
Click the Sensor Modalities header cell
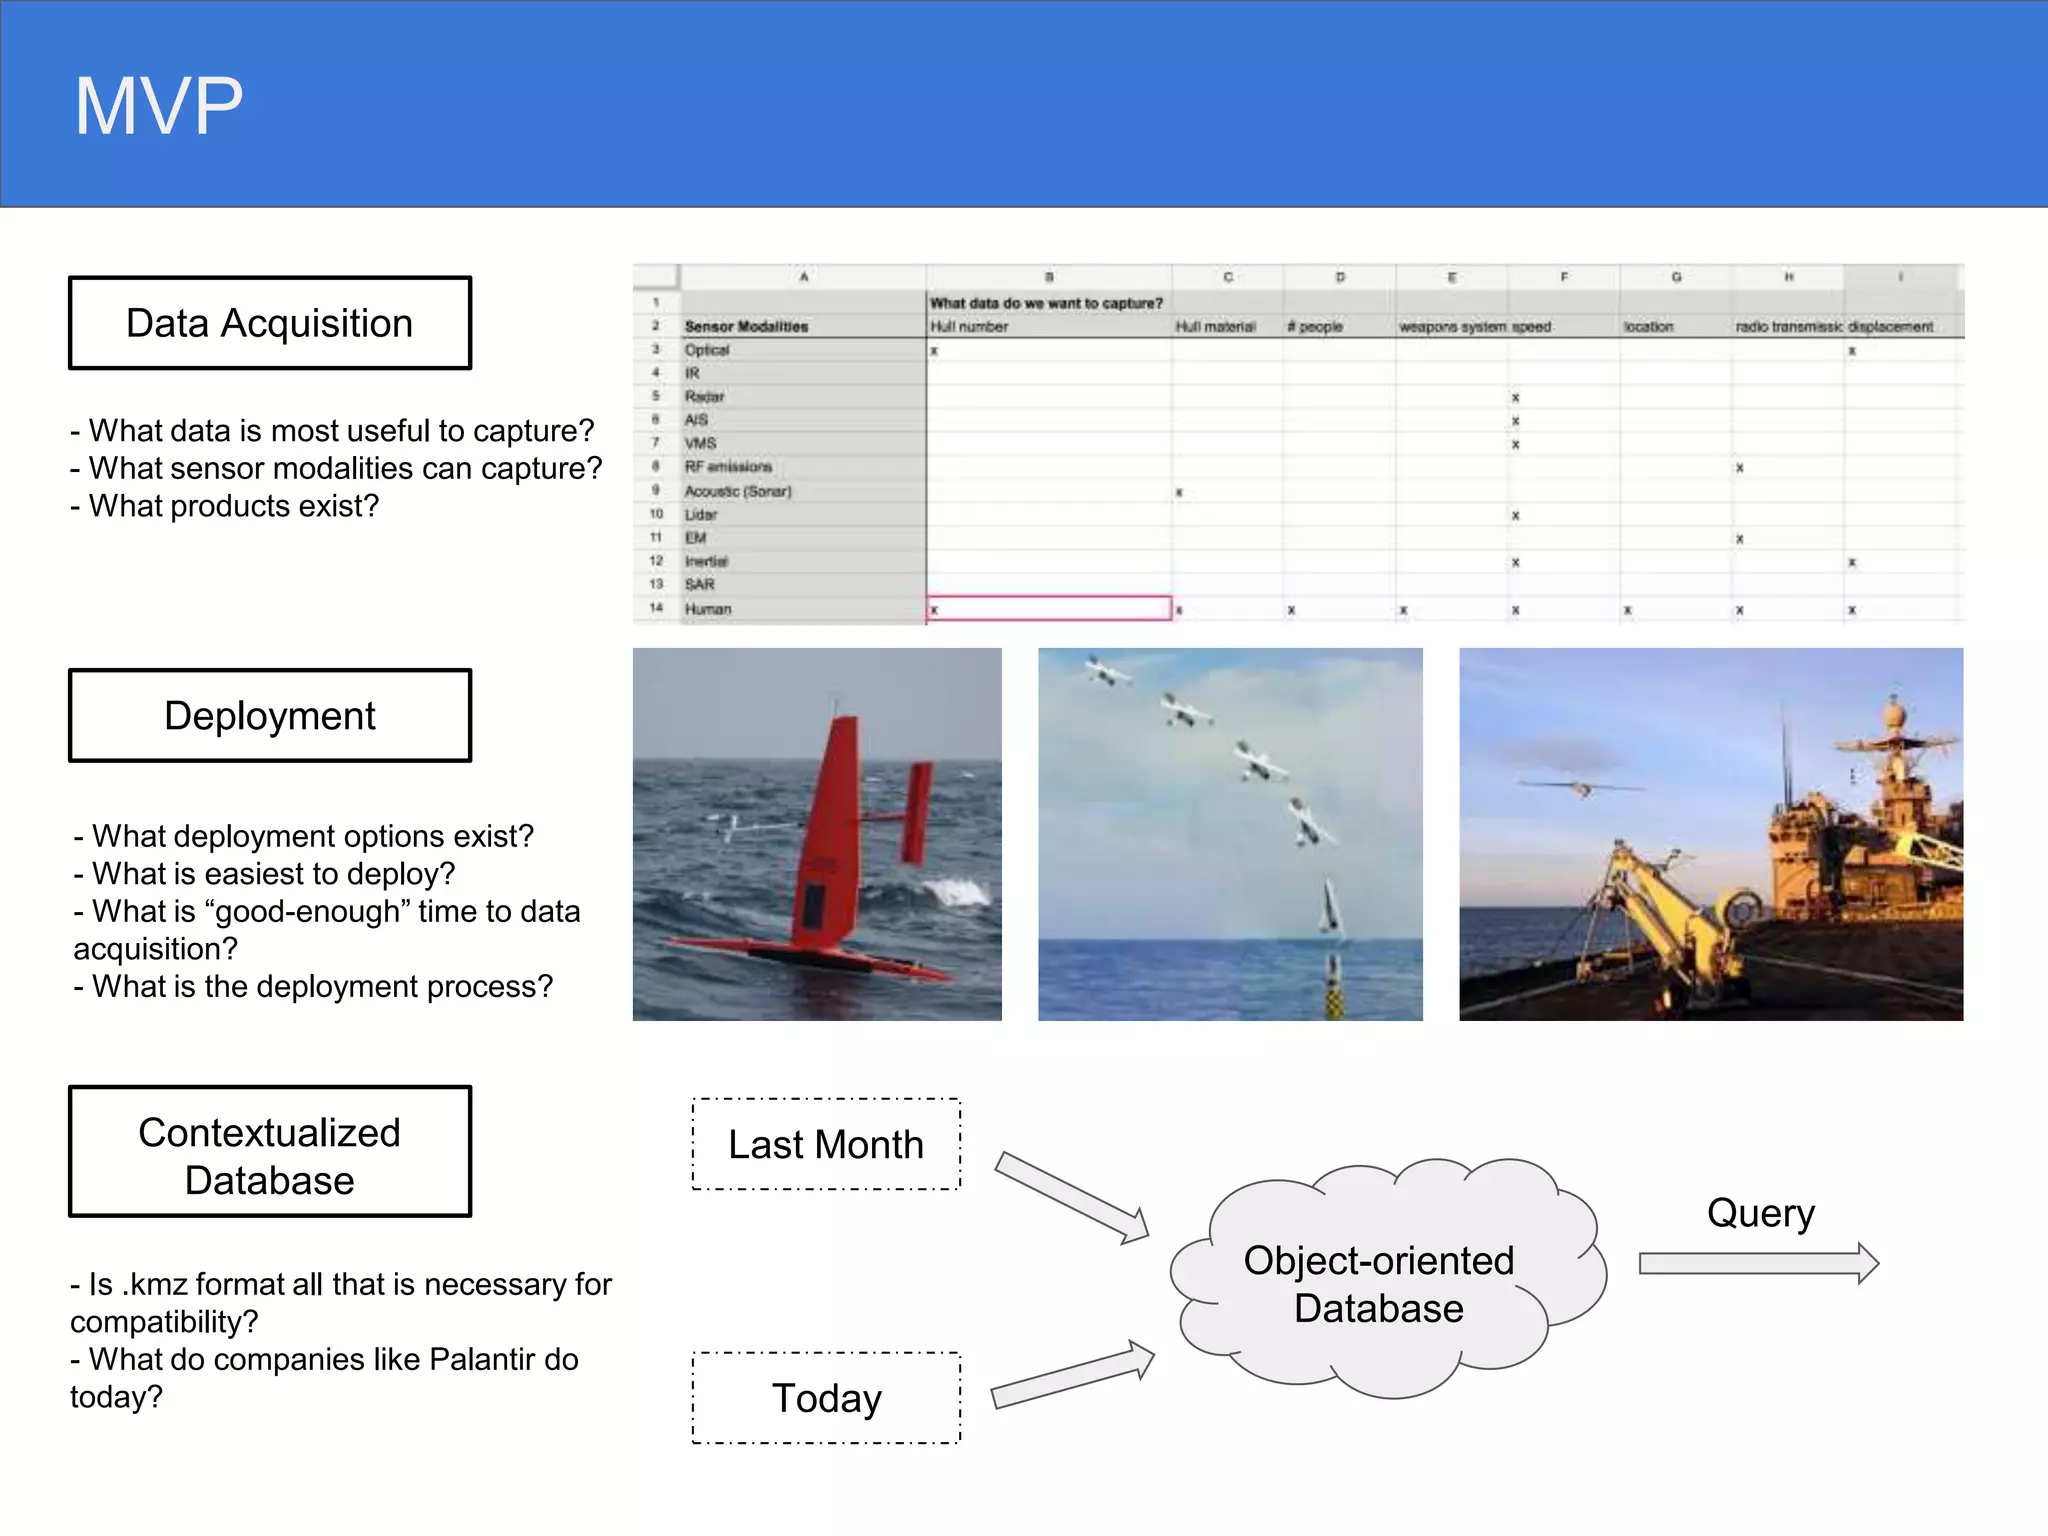pos(747,327)
